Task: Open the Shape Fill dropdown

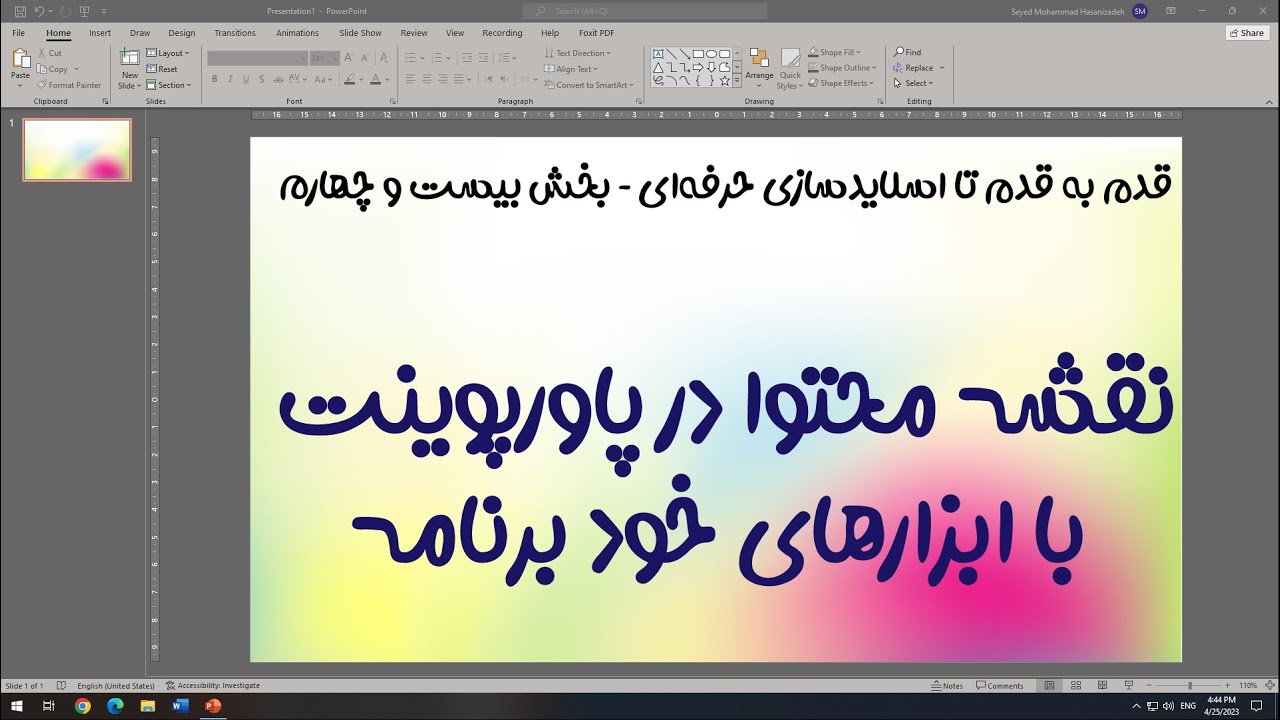Action: pos(834,53)
